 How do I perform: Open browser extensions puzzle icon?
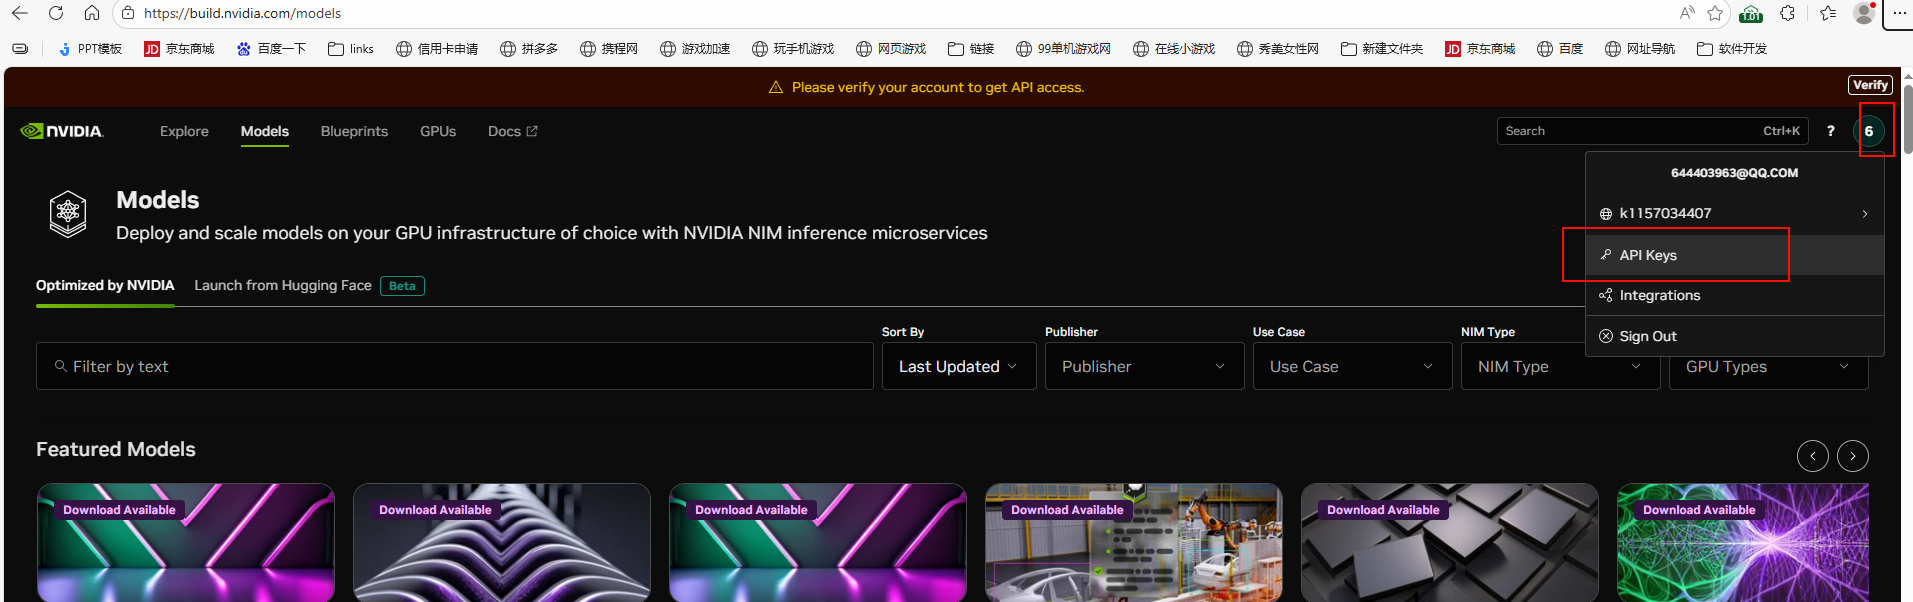[x=1788, y=13]
